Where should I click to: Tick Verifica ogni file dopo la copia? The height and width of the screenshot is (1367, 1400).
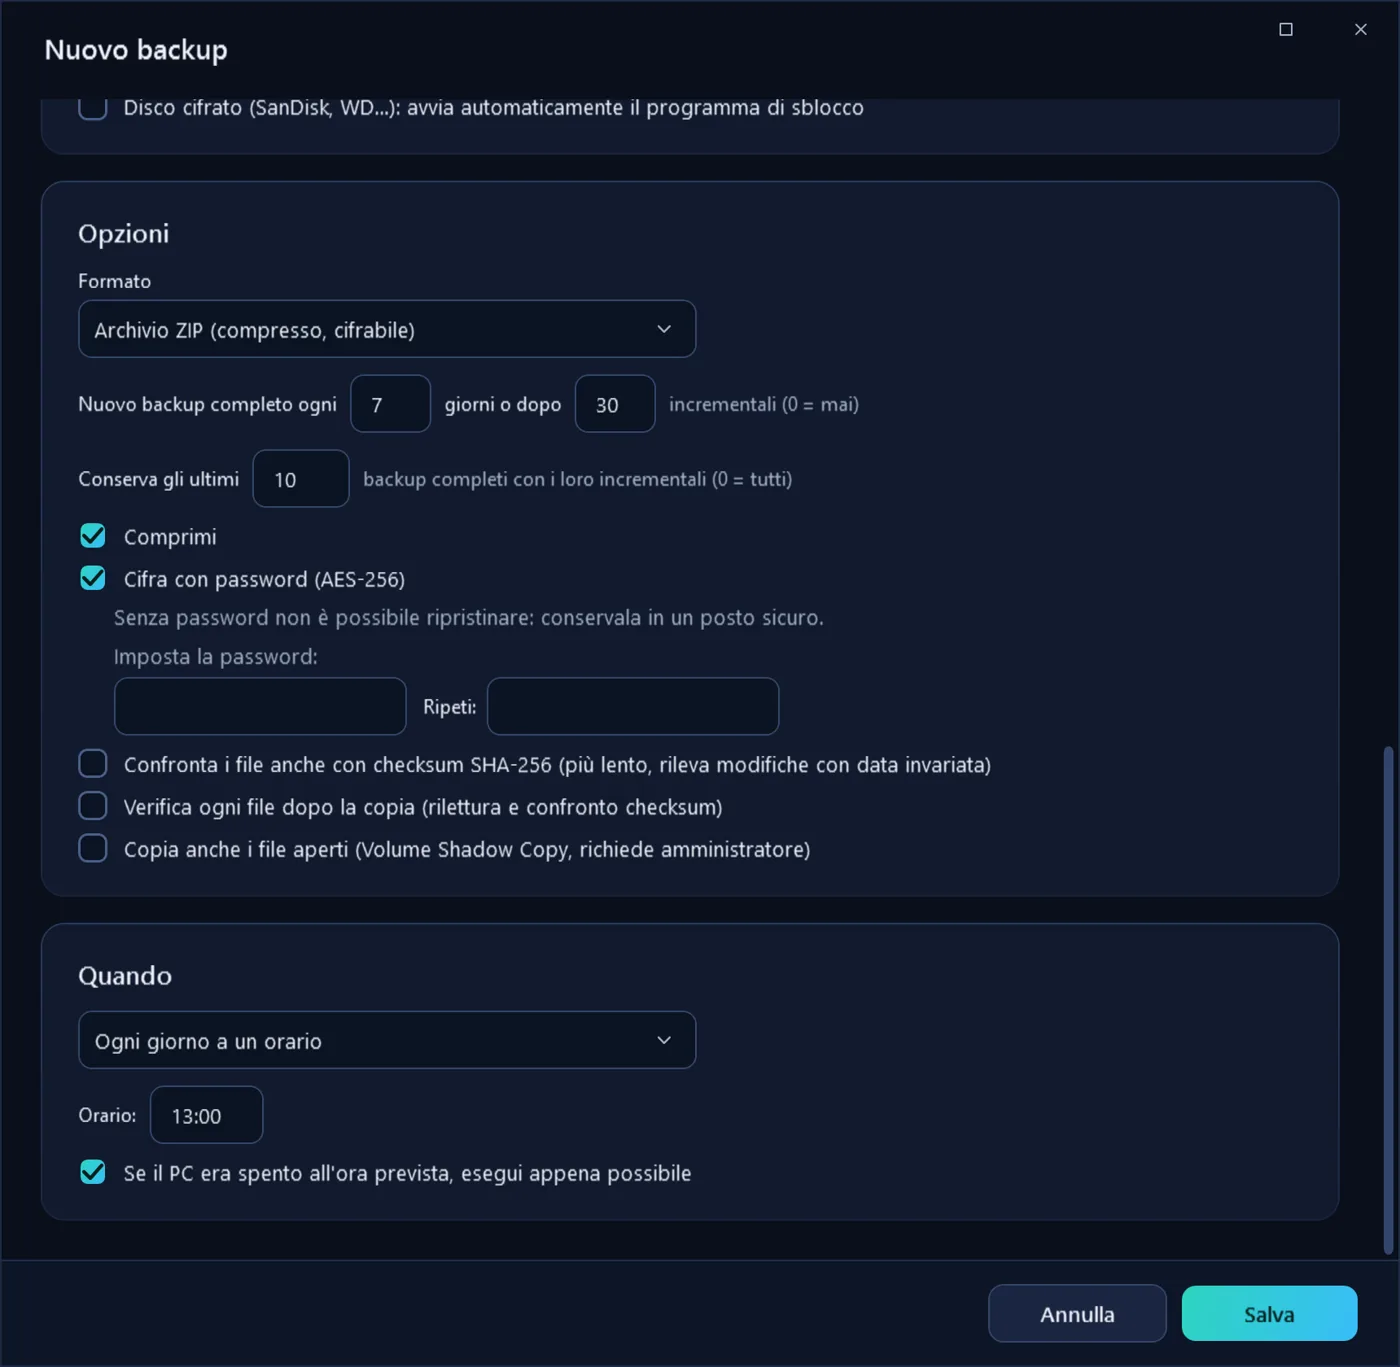[x=93, y=806]
